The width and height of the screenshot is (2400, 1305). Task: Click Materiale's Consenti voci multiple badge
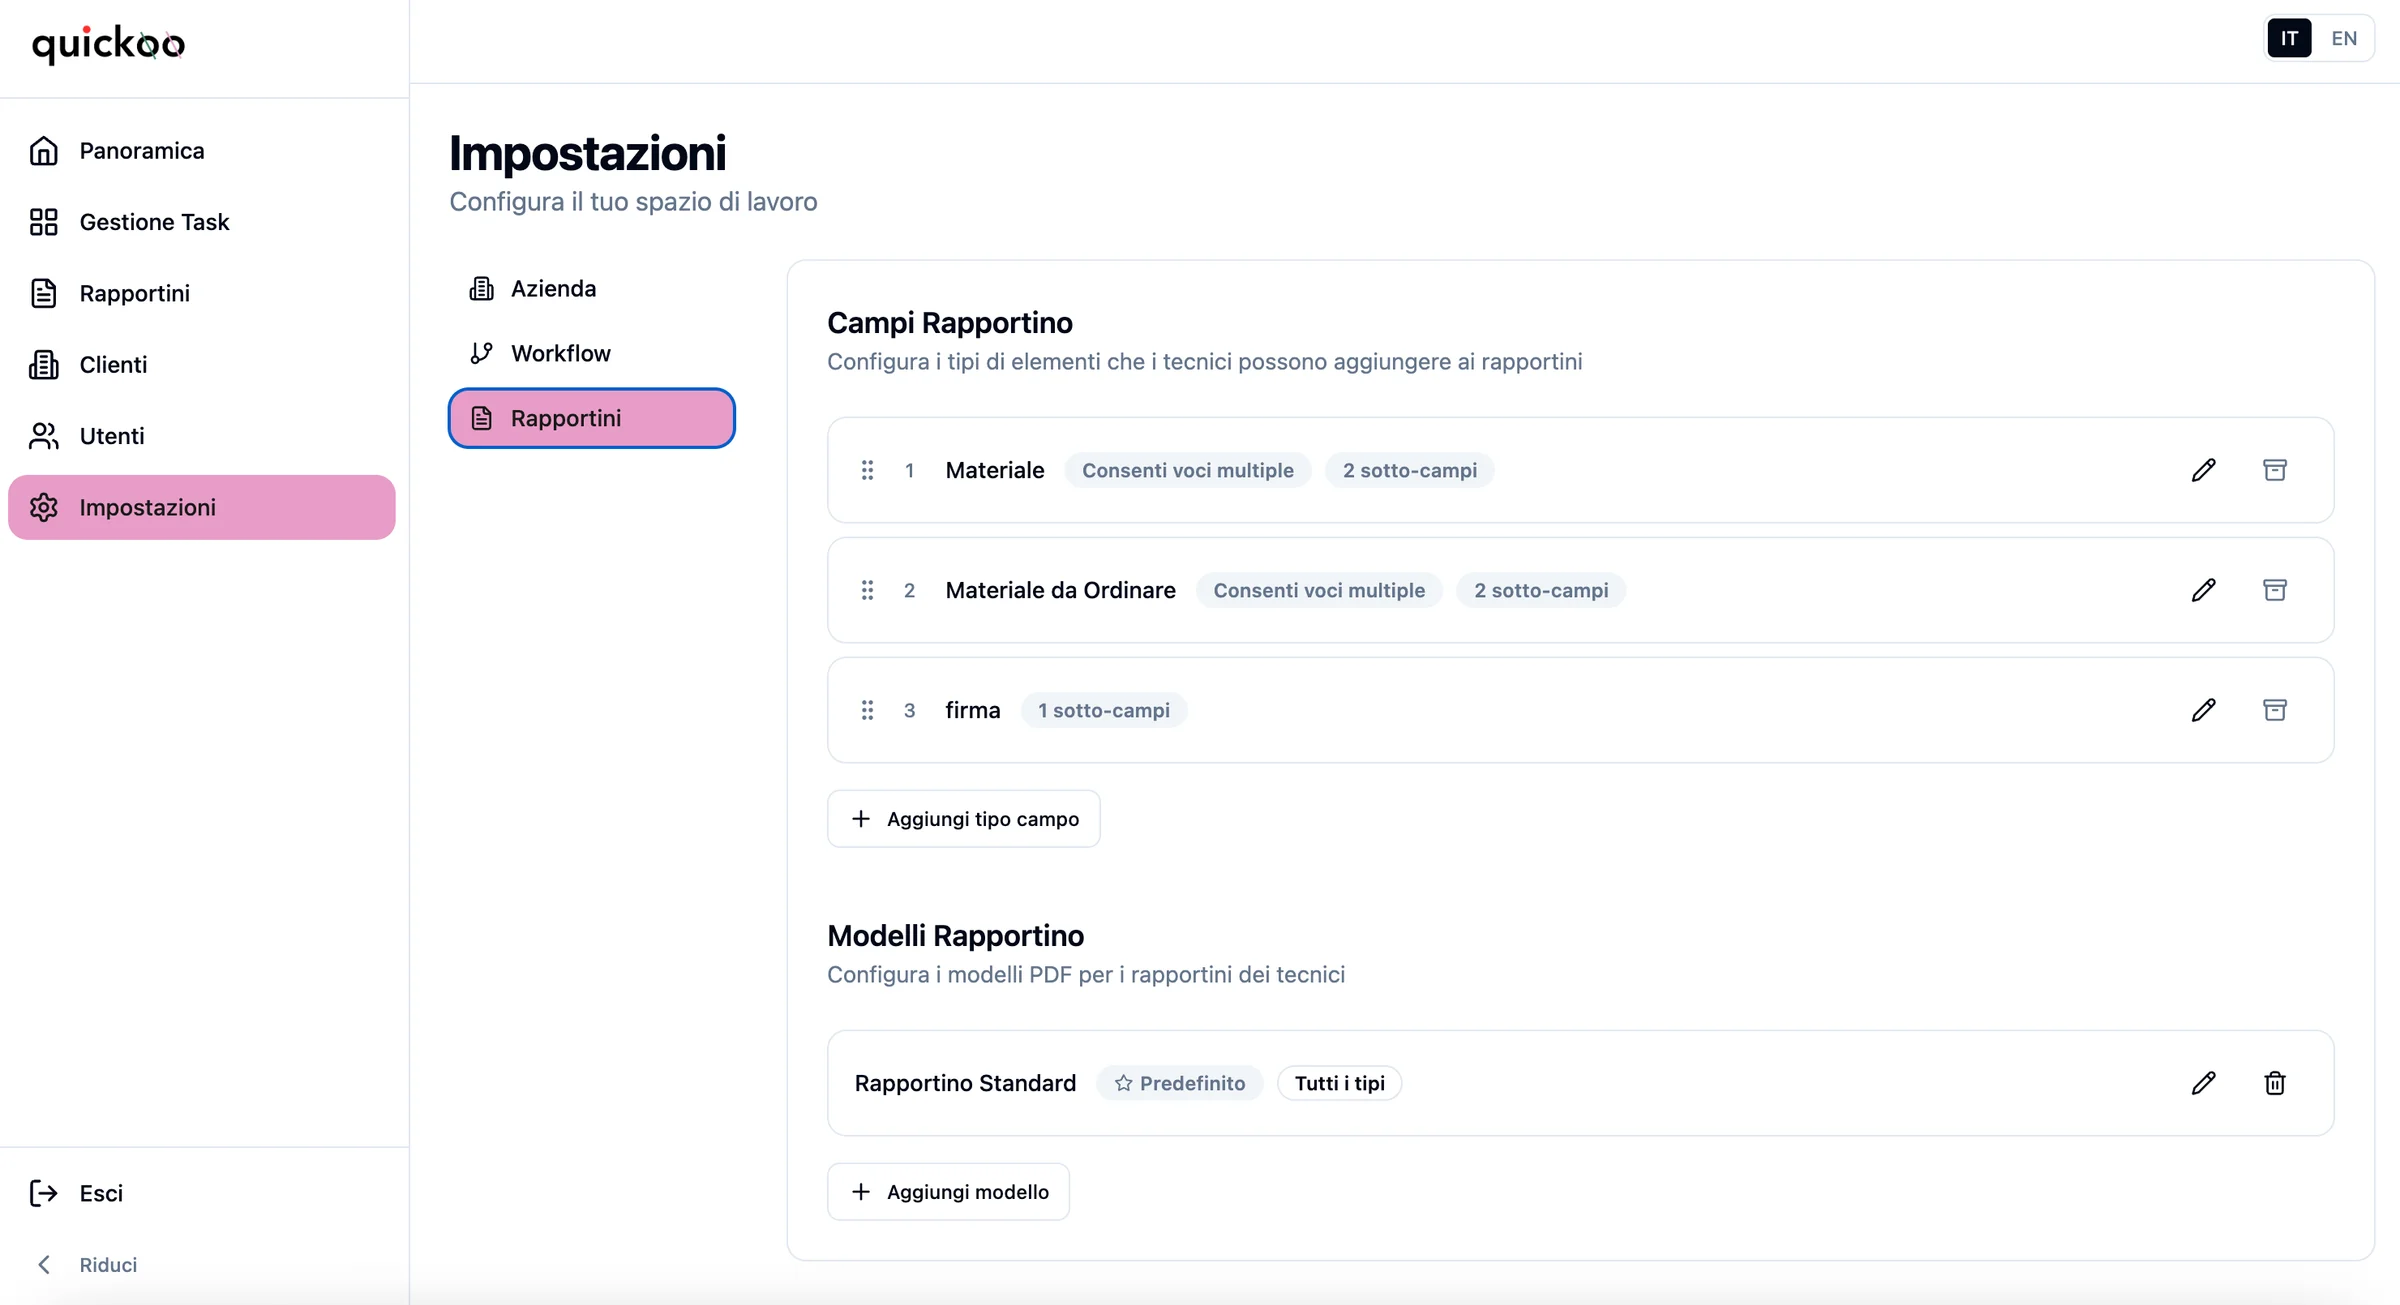tap(1188, 470)
